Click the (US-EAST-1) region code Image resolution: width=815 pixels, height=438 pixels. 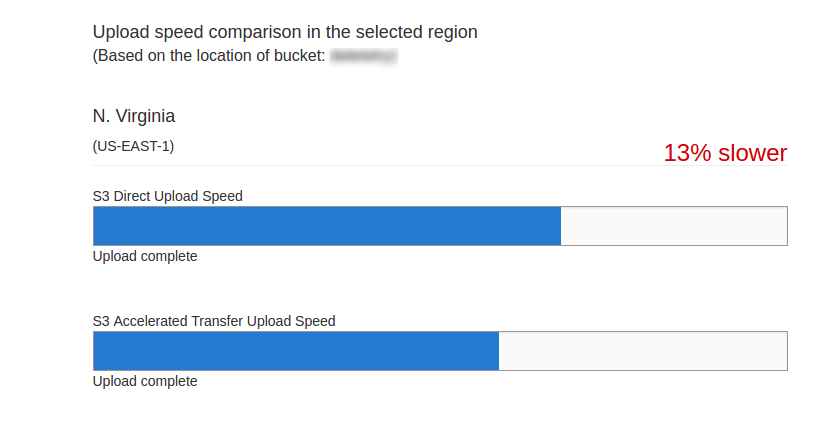133,146
